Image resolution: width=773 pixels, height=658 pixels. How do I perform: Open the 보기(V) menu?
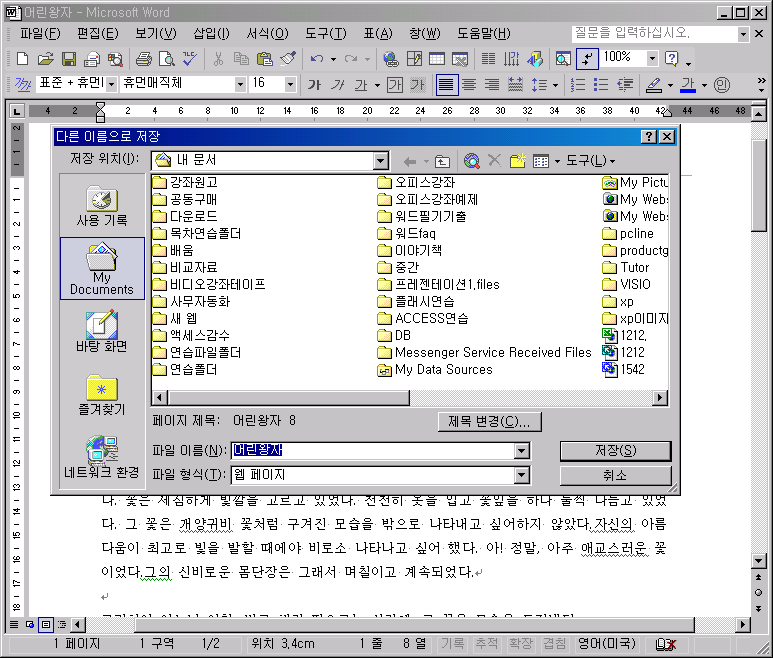click(x=156, y=34)
